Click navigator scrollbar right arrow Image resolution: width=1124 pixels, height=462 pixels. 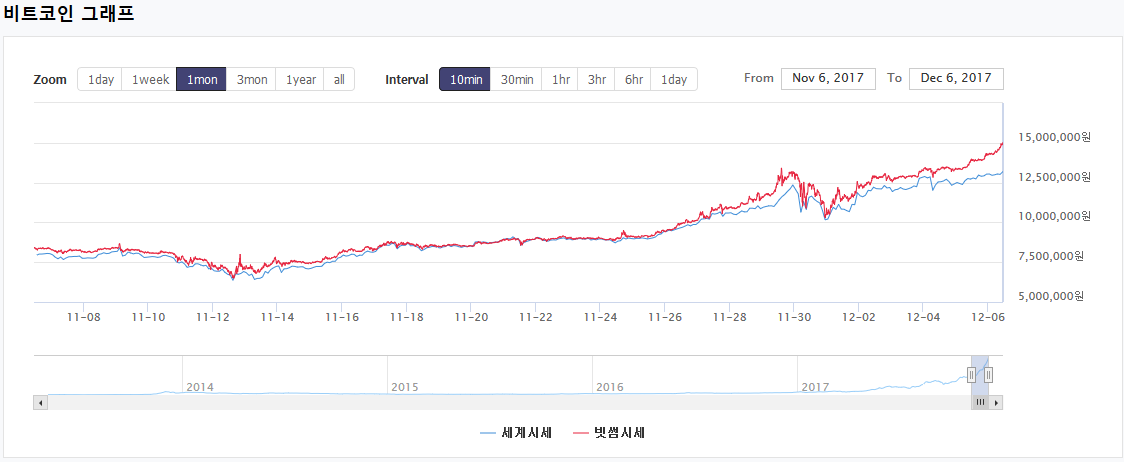point(996,402)
